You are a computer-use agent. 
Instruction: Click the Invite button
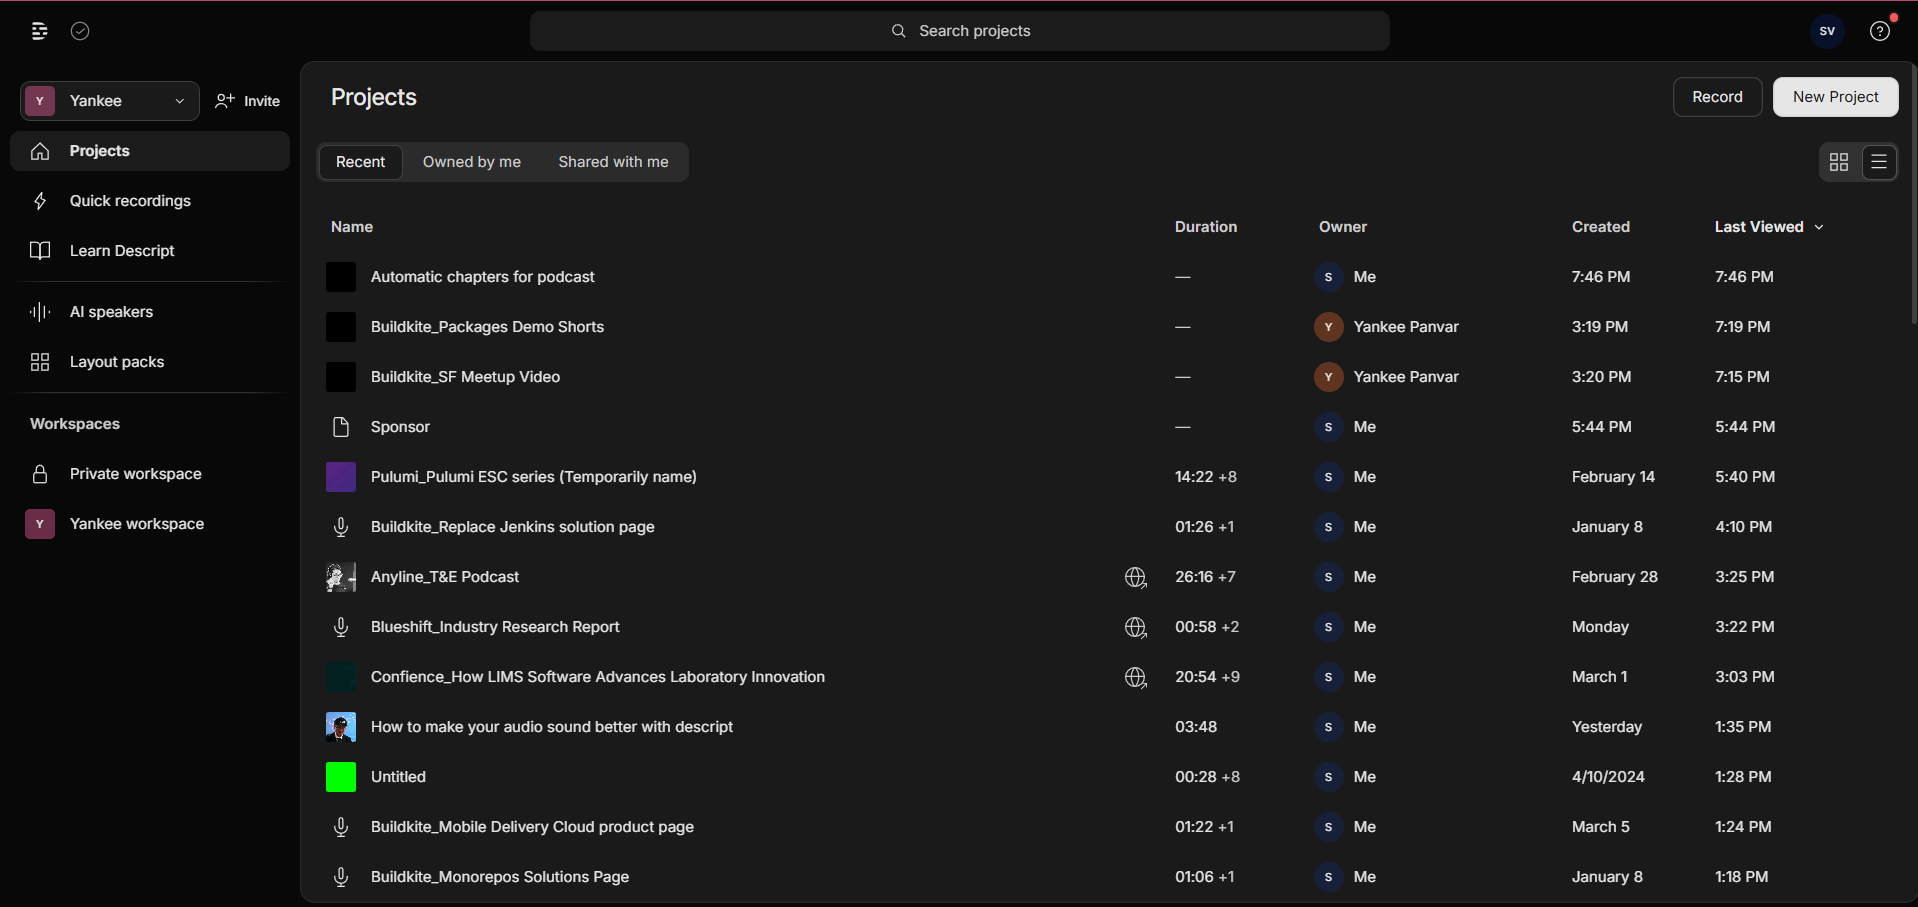(x=248, y=101)
